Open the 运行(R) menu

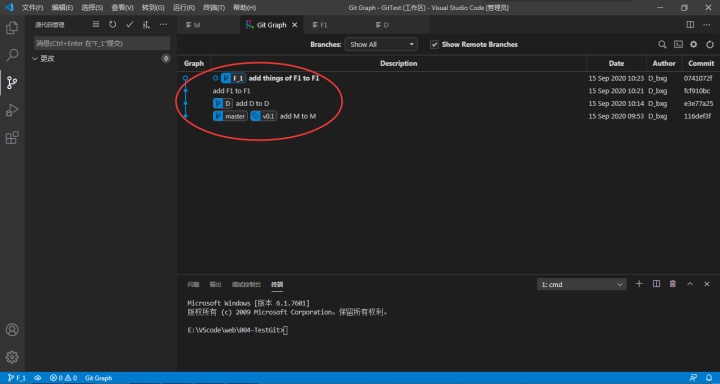coord(184,8)
